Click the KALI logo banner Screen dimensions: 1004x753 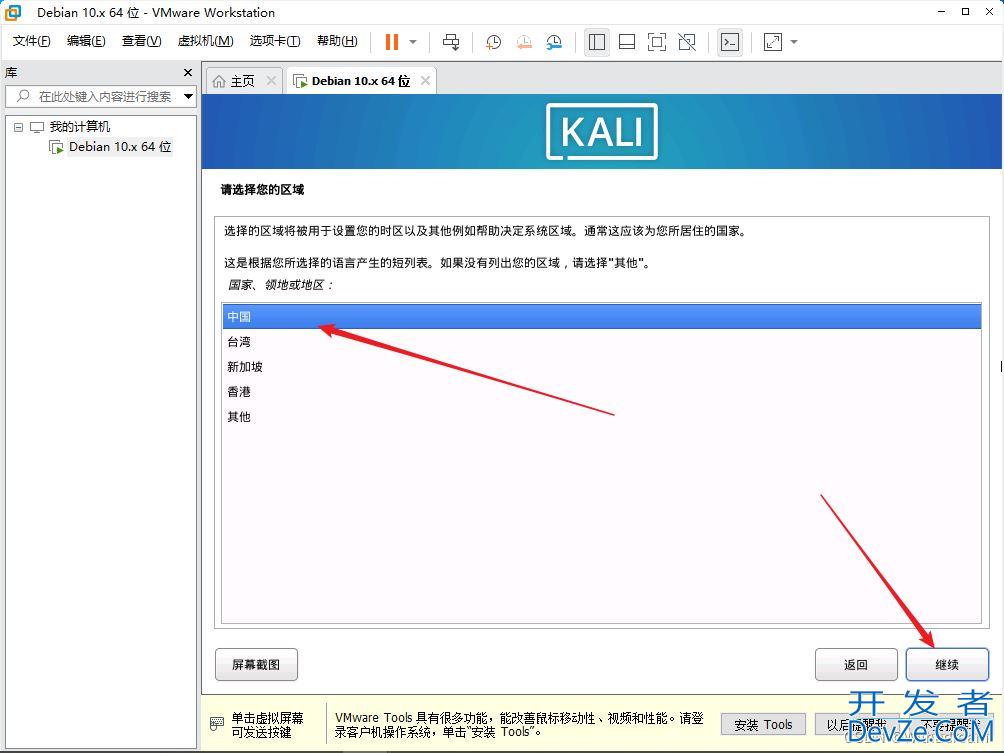click(602, 131)
